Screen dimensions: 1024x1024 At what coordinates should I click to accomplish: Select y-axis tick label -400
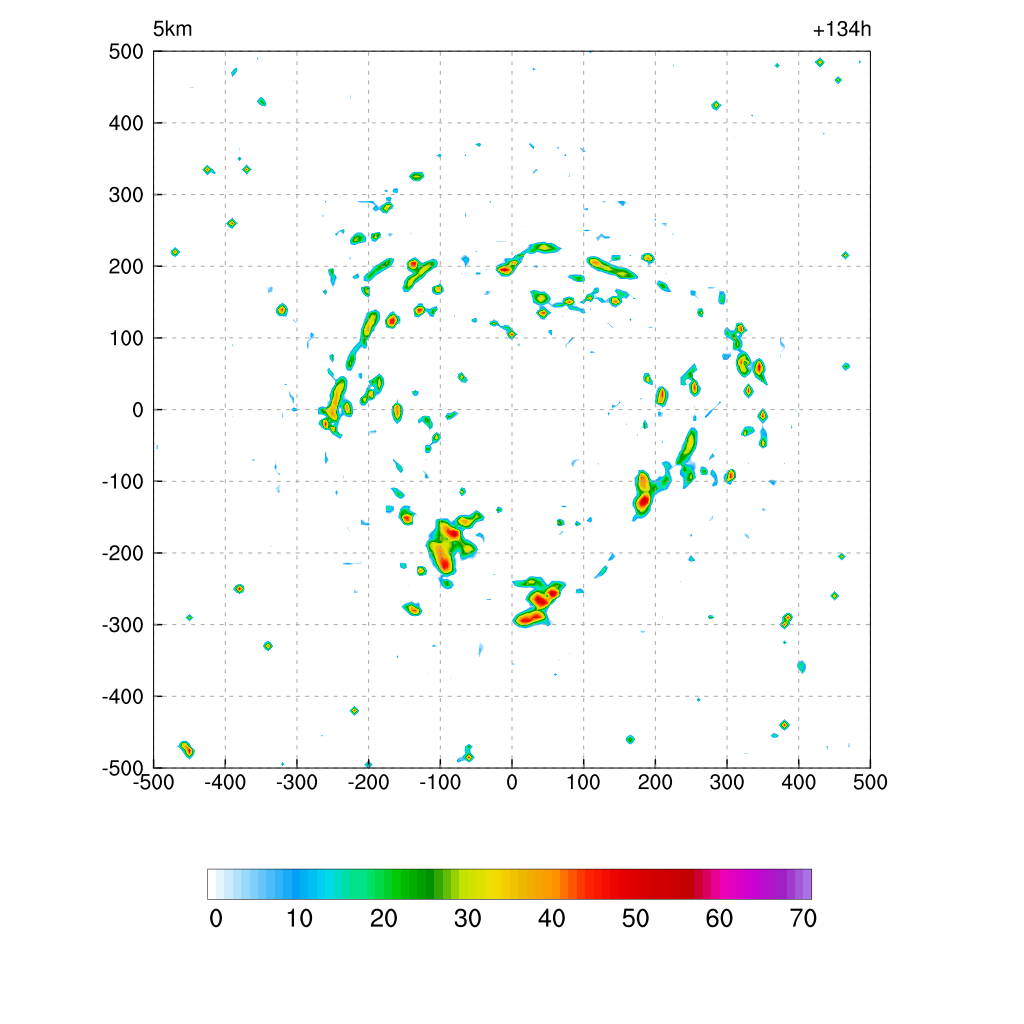123,697
